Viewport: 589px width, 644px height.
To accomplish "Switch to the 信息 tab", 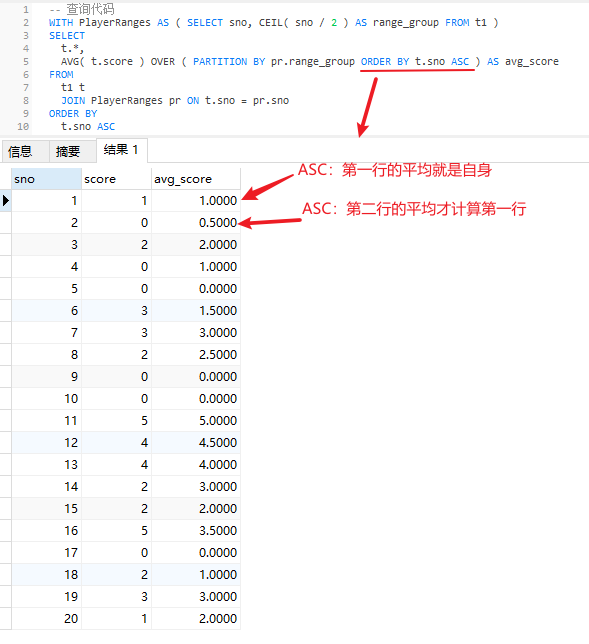I will pos(25,152).
